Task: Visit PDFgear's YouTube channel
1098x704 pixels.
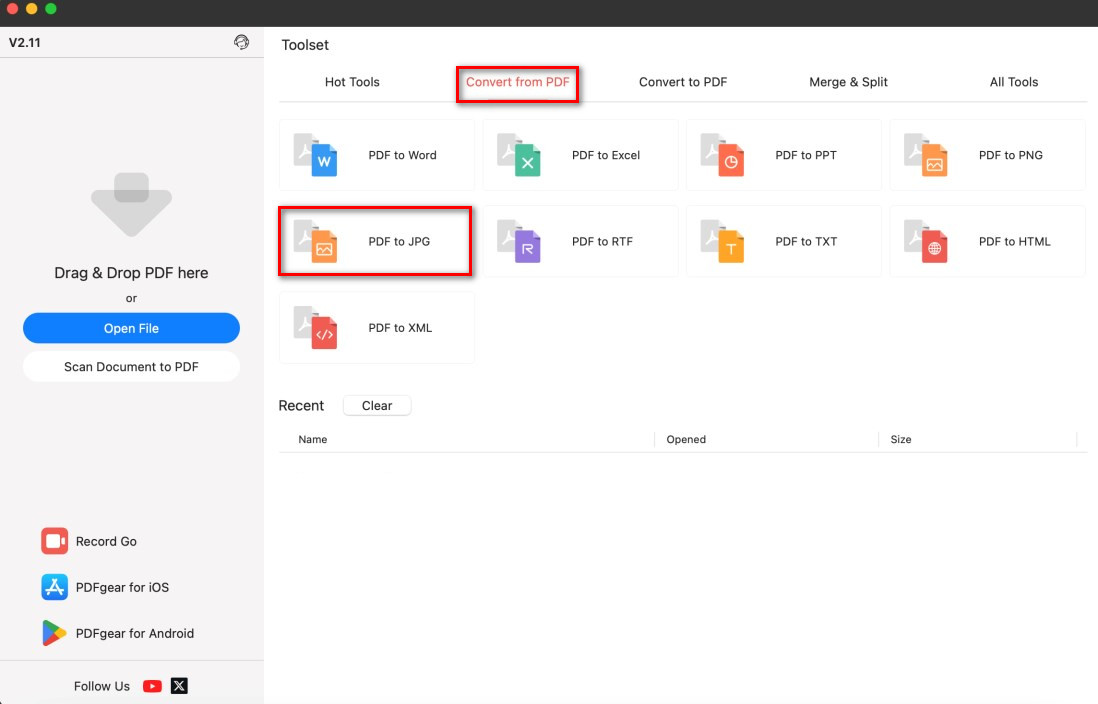Action: [x=151, y=686]
